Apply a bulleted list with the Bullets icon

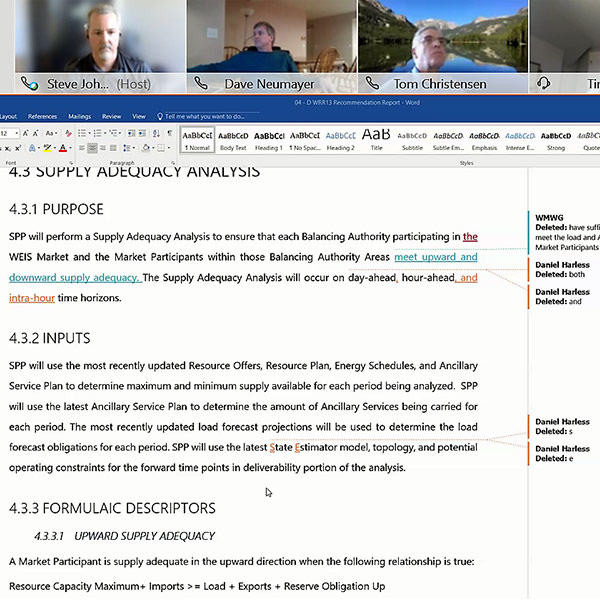pyautogui.click(x=81, y=133)
